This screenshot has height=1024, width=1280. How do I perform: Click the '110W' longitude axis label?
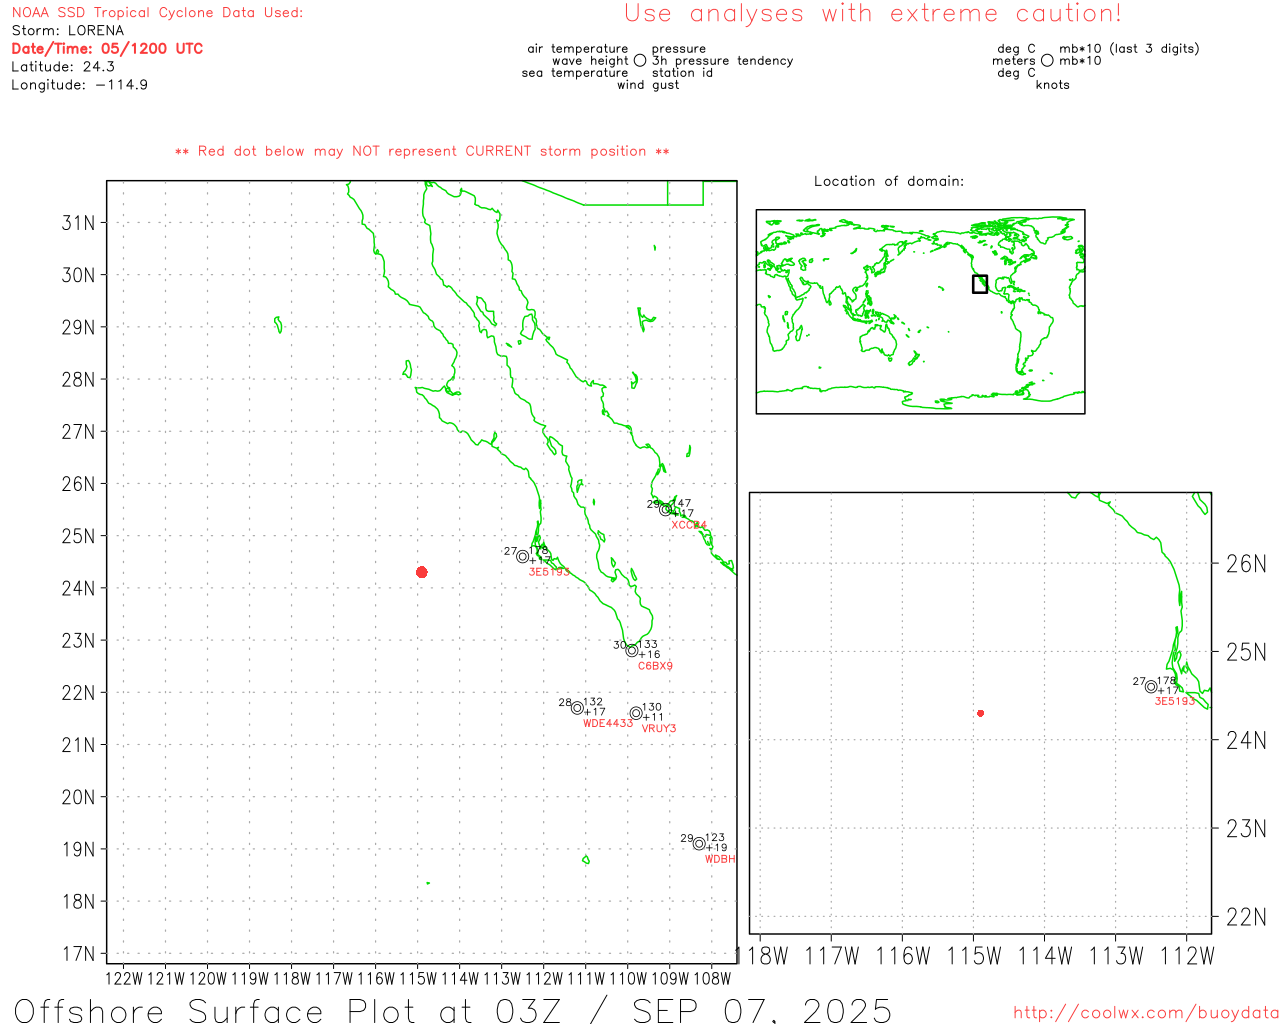click(x=629, y=979)
